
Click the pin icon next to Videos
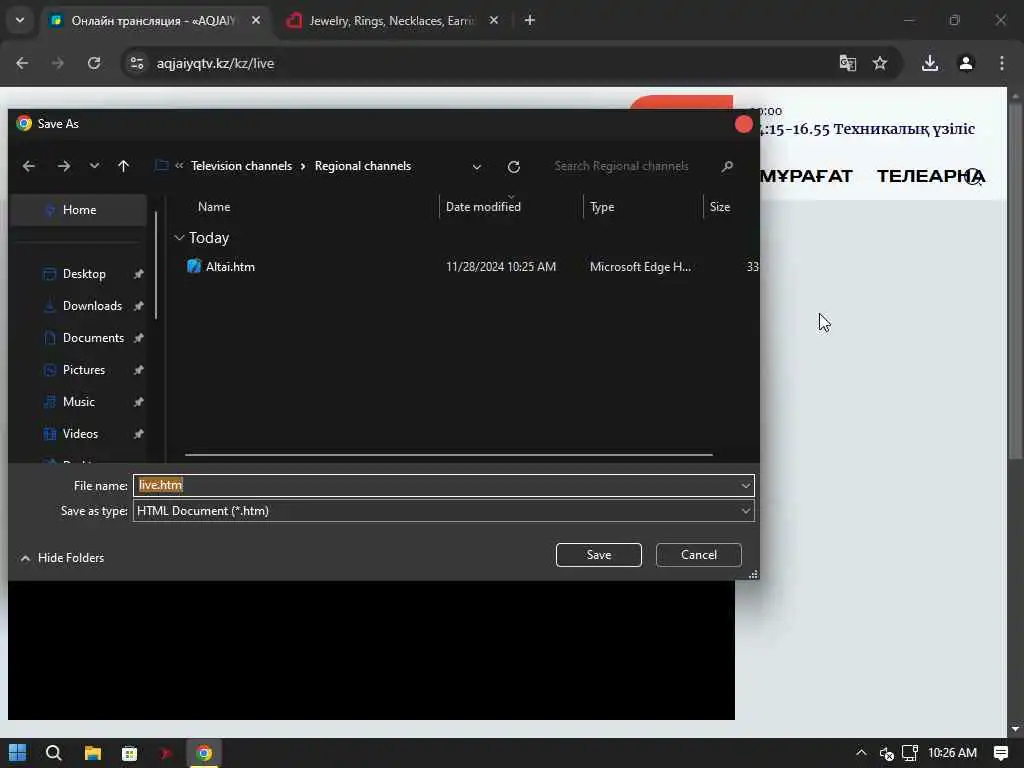tap(138, 434)
